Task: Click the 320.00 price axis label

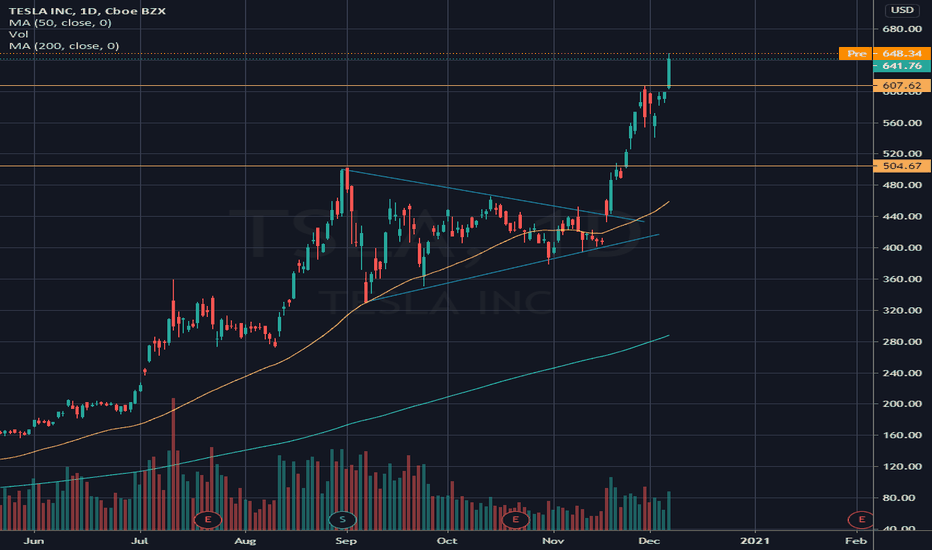Action: [902, 310]
